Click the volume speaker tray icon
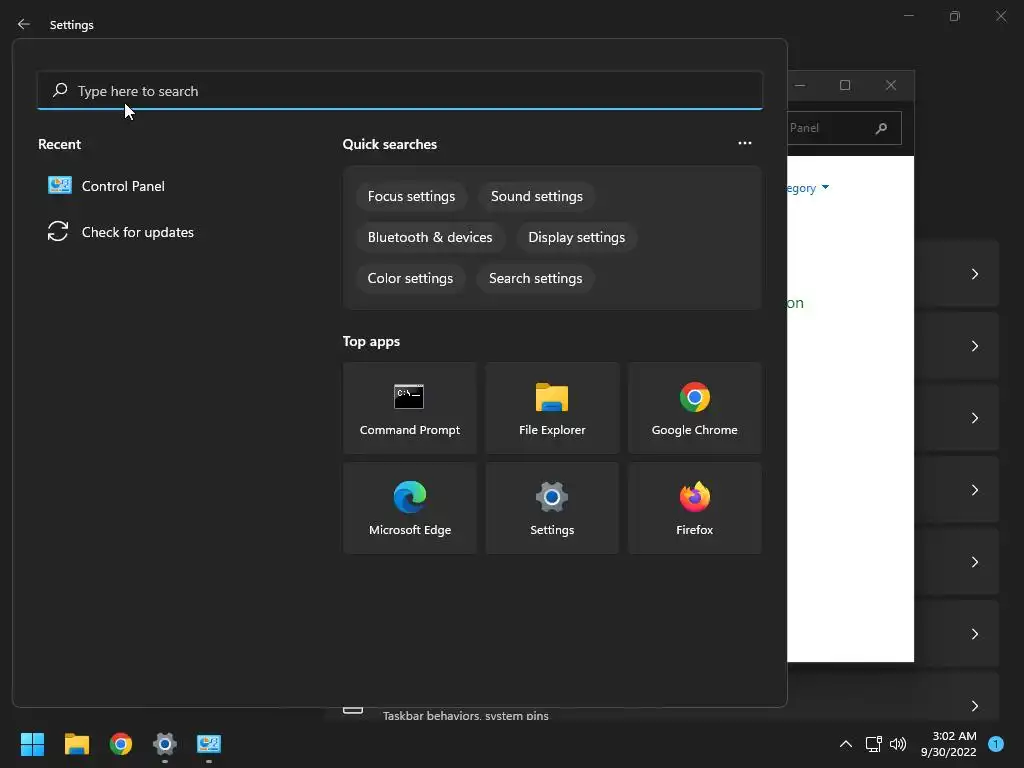This screenshot has height=768, width=1024. click(x=898, y=744)
